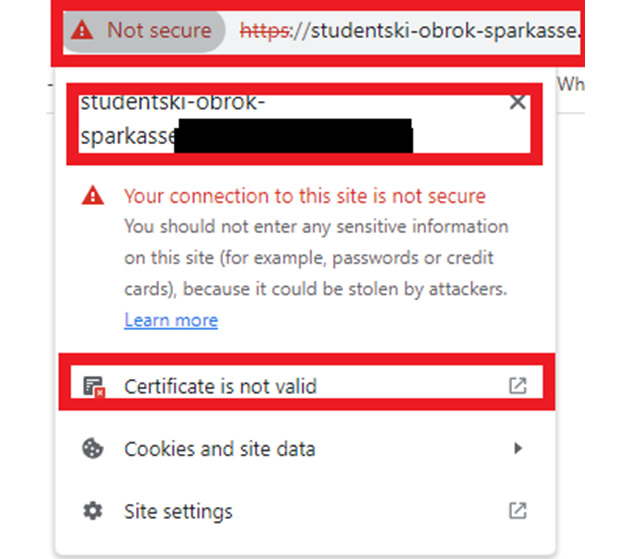This screenshot has height=559, width=630.
Task: Click the external link icon beside Site settings
Action: pyautogui.click(x=517, y=510)
